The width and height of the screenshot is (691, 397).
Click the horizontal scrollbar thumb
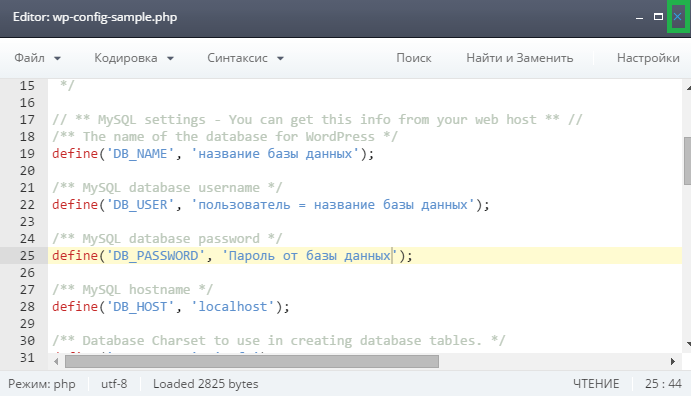252,362
